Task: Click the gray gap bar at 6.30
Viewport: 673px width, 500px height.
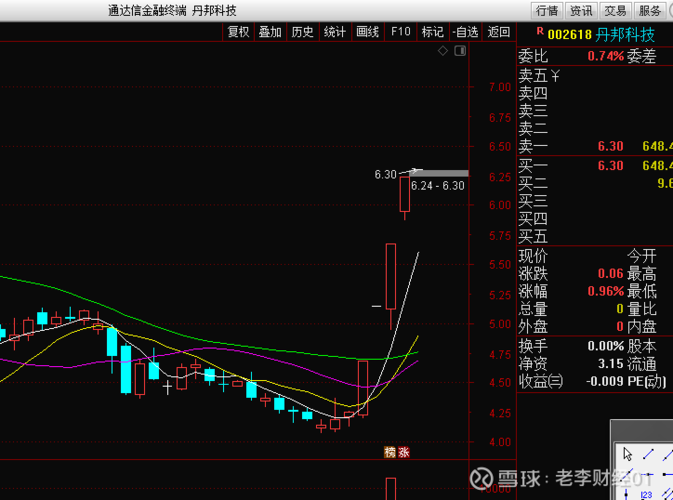Action: (439, 173)
